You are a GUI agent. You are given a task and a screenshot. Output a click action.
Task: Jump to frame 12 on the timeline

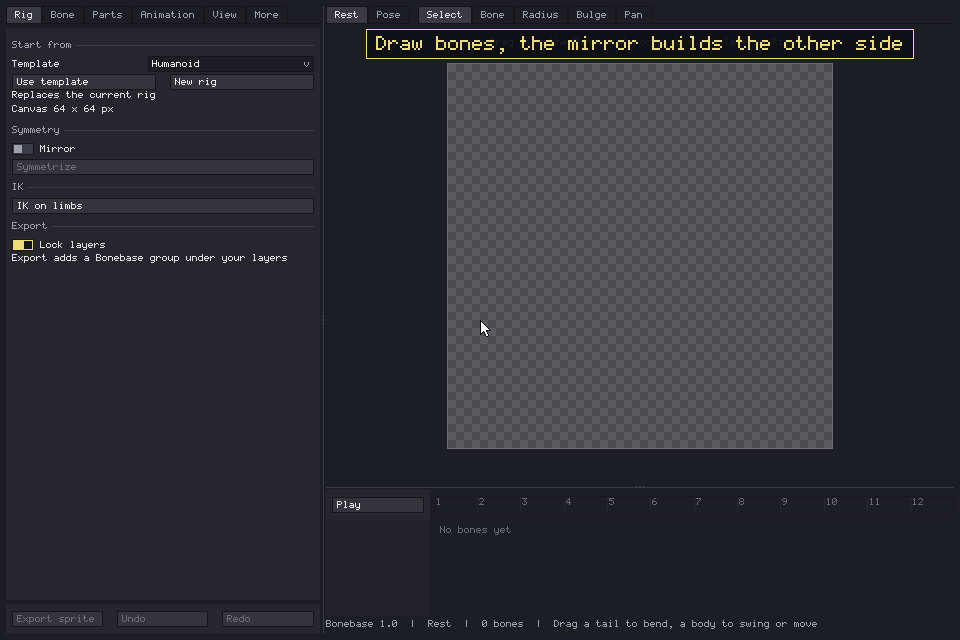tap(917, 502)
